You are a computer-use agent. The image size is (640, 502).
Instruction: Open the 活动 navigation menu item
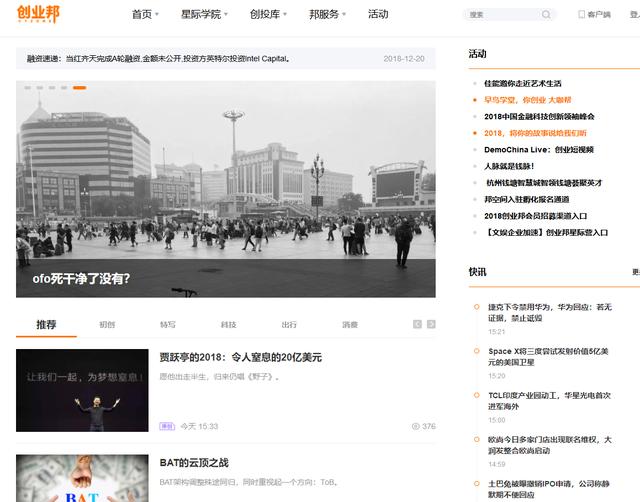click(378, 14)
